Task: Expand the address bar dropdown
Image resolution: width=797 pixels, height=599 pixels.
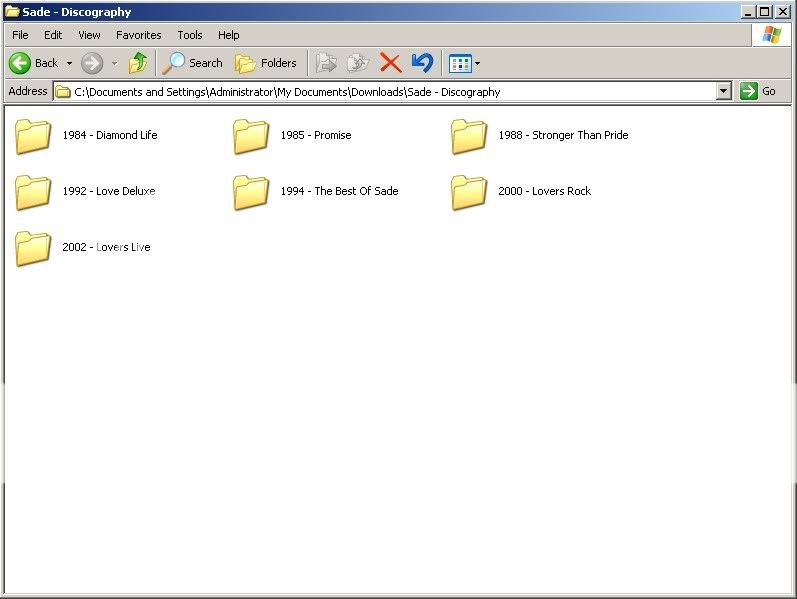Action: click(x=724, y=91)
